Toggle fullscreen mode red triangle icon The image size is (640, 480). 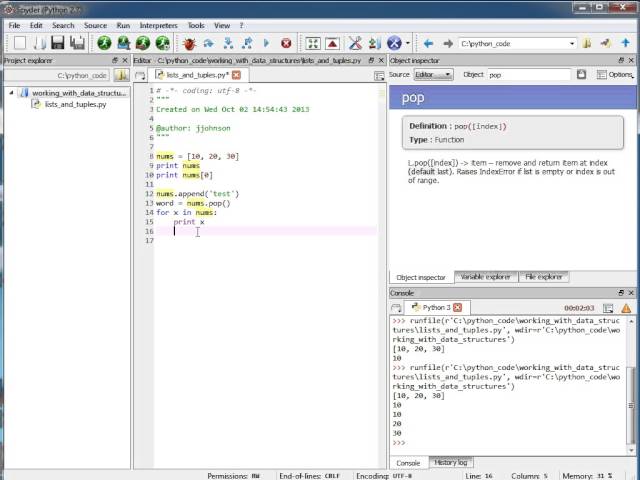(x=332, y=43)
